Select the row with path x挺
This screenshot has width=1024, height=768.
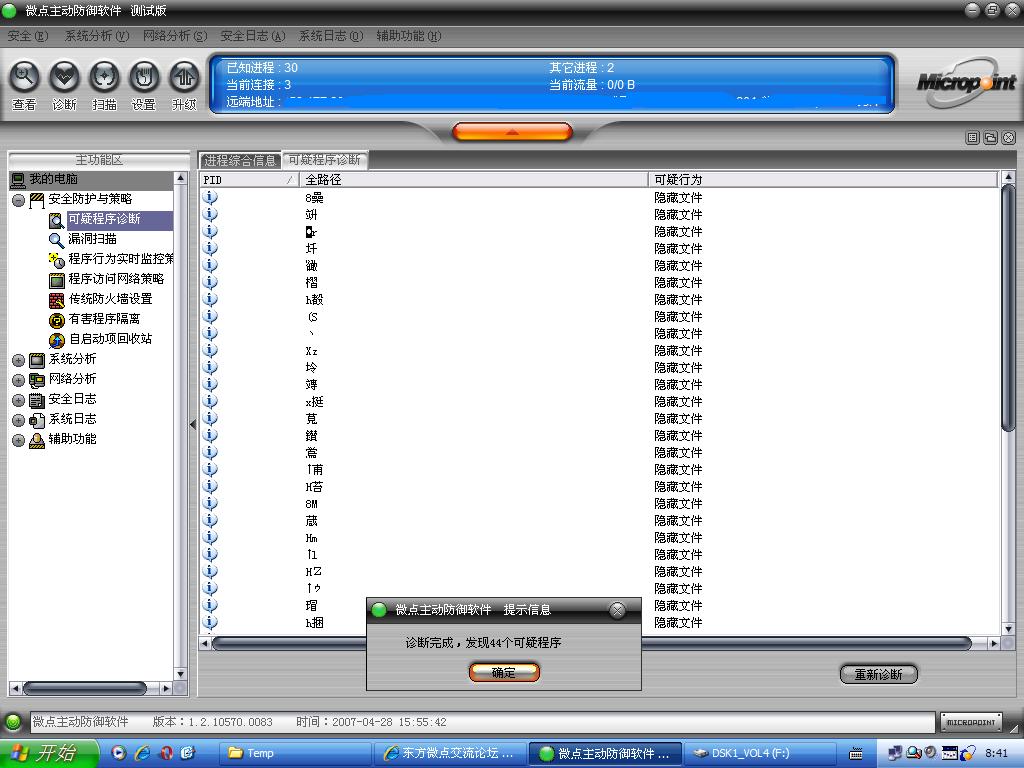coord(599,402)
